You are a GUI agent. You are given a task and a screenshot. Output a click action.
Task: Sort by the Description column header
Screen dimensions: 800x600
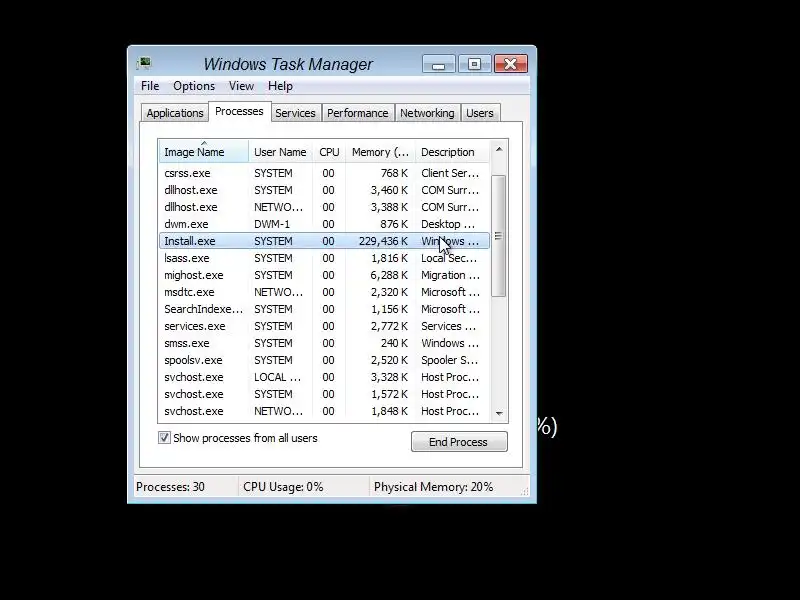click(452, 152)
